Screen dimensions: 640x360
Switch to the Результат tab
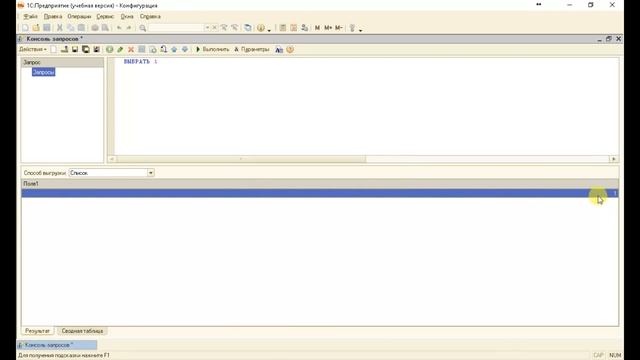[x=37, y=331]
